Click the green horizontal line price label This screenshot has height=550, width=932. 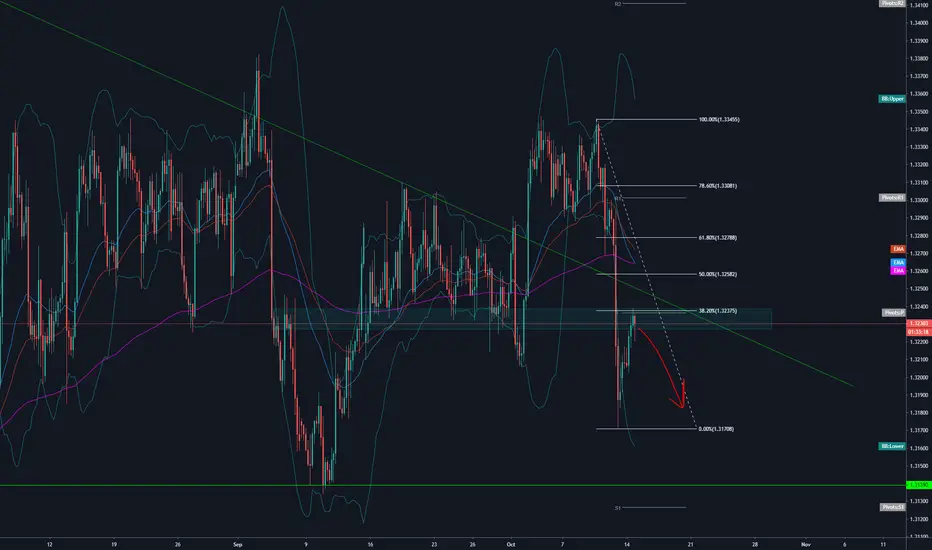point(919,485)
